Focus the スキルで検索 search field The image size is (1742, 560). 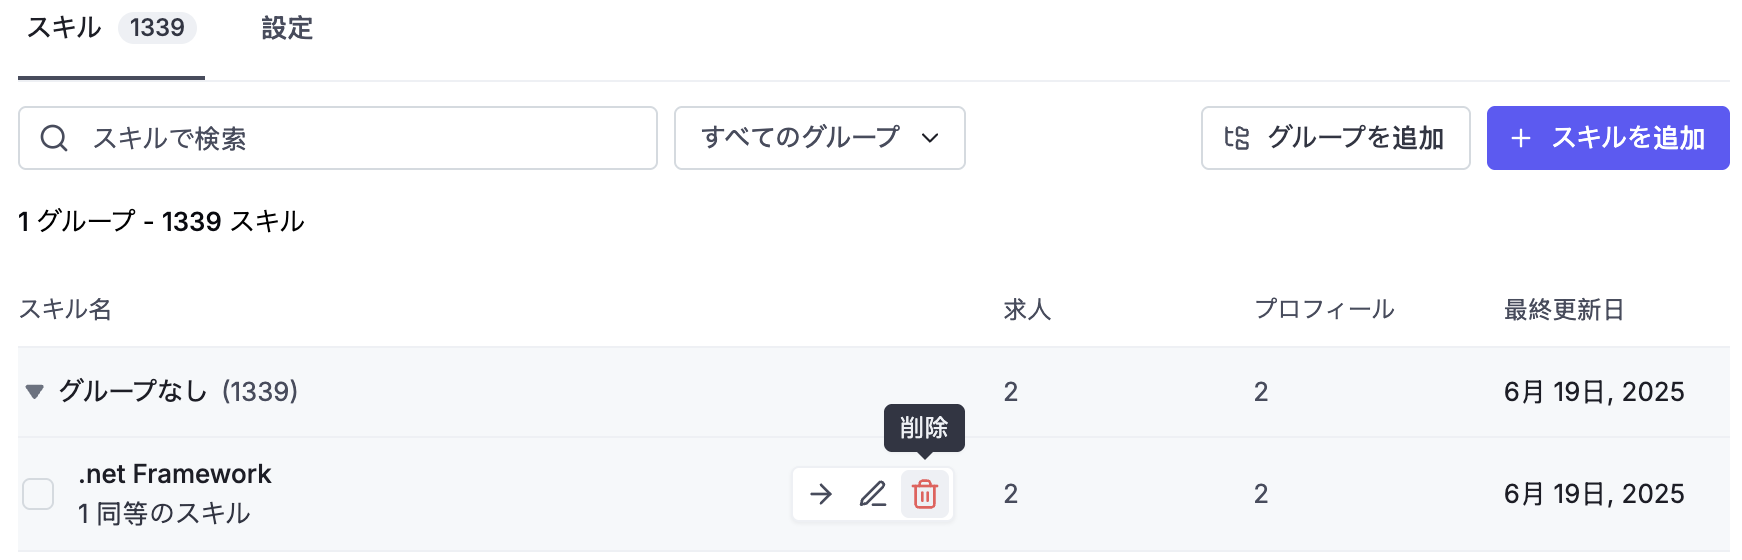[338, 138]
